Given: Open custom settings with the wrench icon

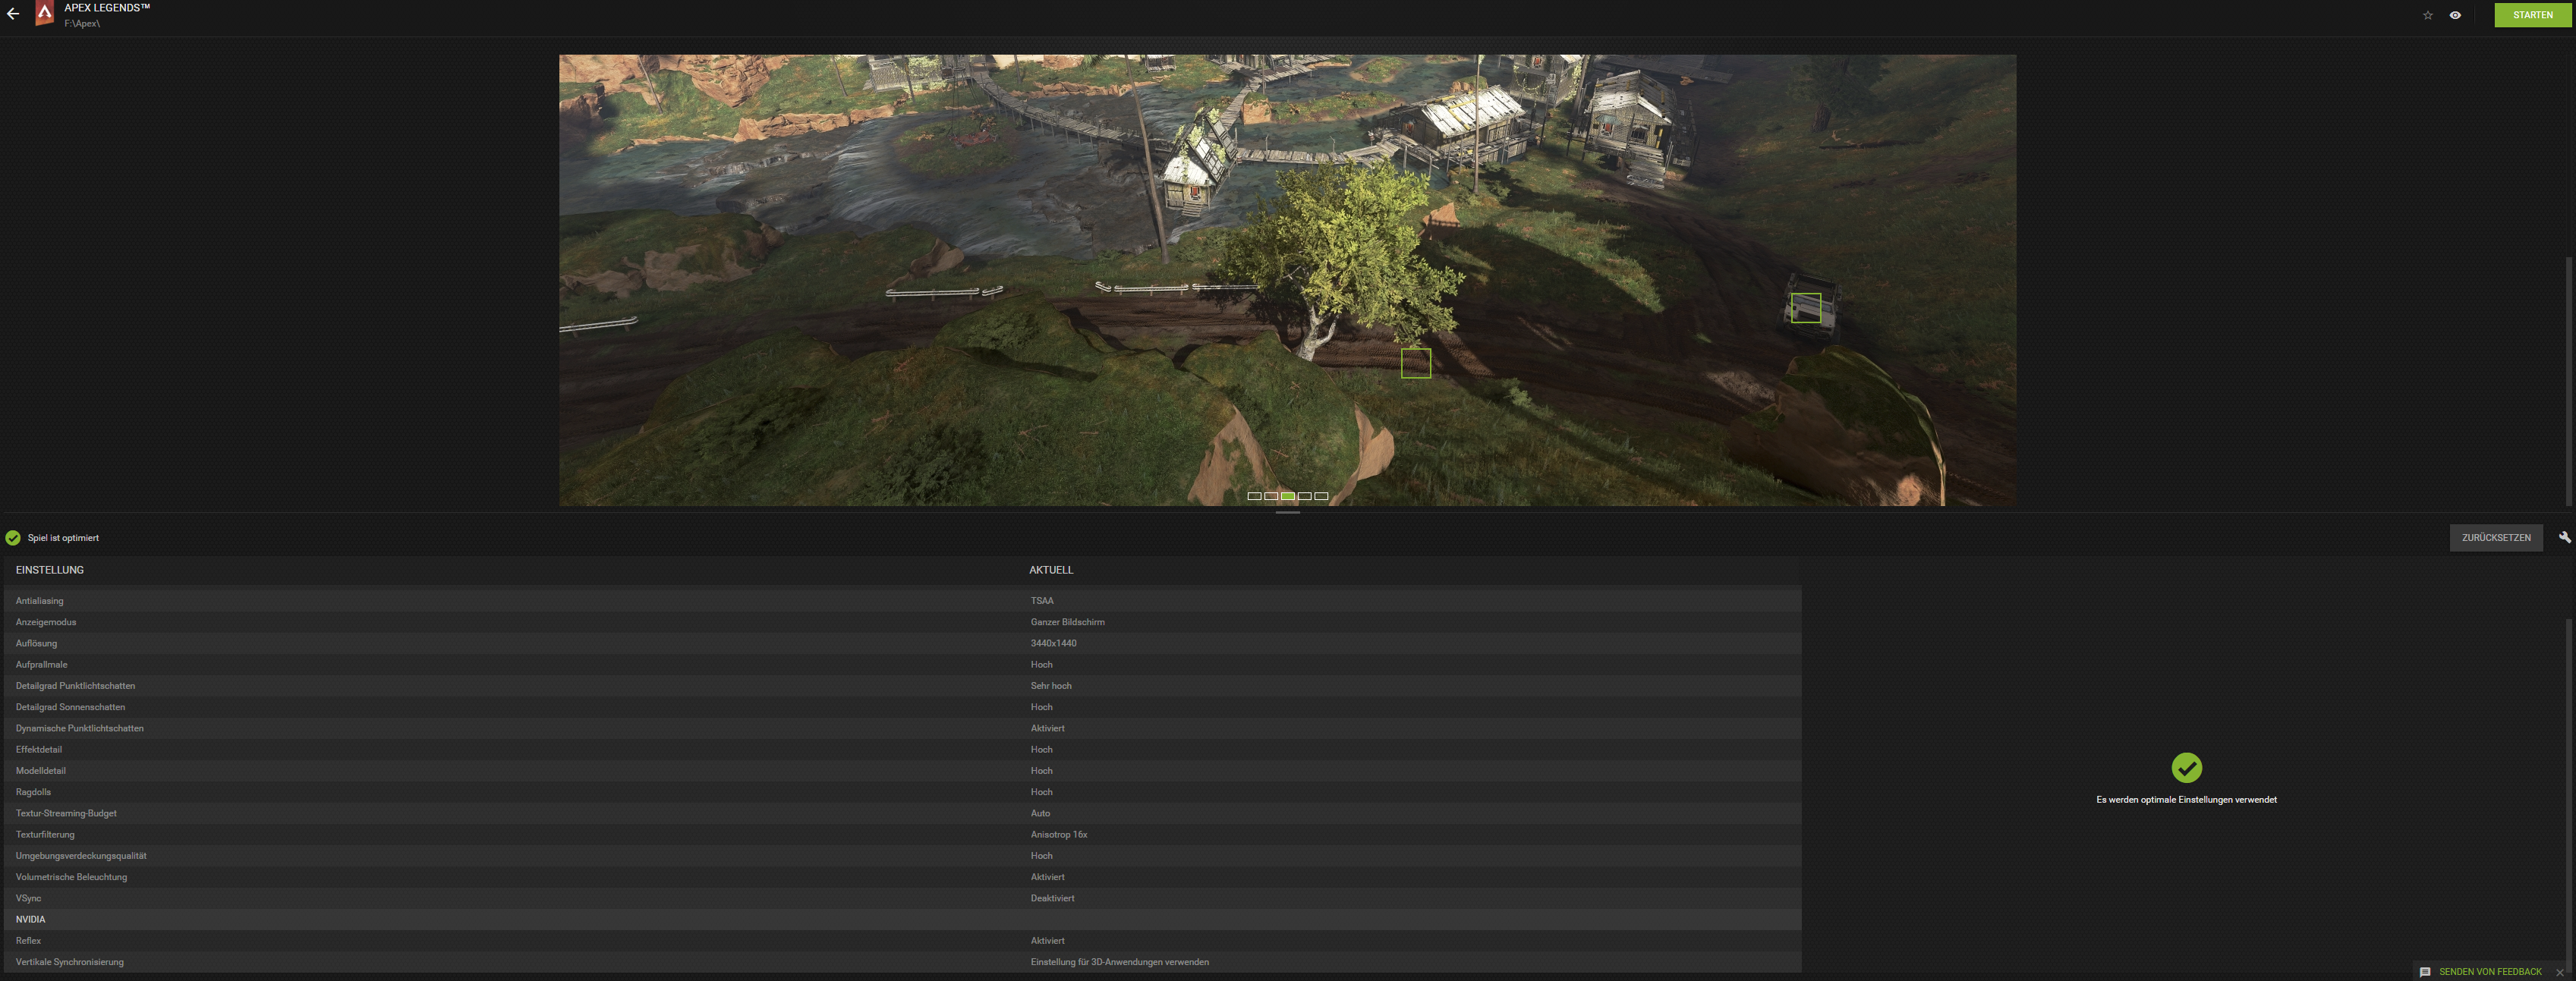Looking at the screenshot, I should pyautogui.click(x=2564, y=537).
